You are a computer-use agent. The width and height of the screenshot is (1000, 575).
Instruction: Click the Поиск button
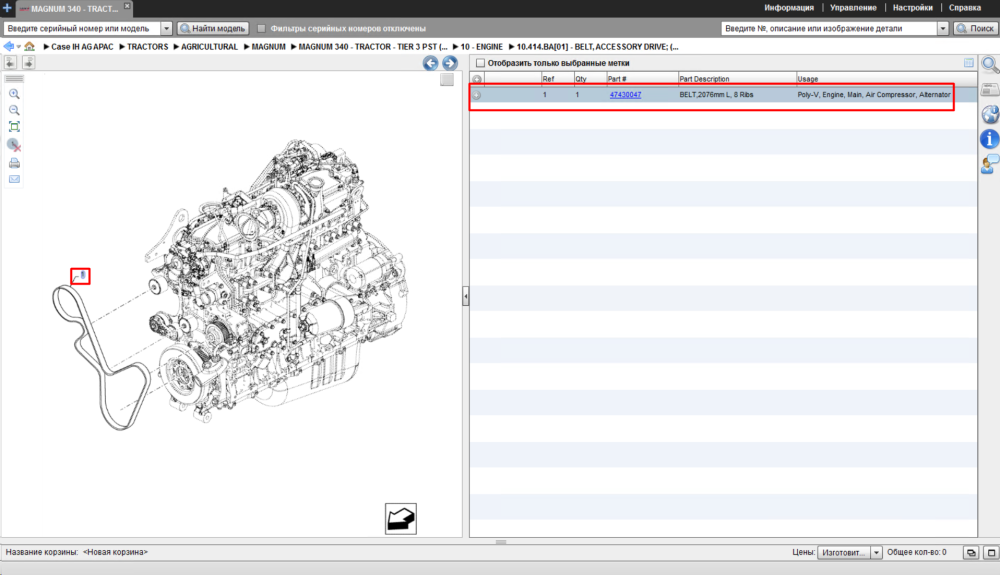click(x=976, y=28)
